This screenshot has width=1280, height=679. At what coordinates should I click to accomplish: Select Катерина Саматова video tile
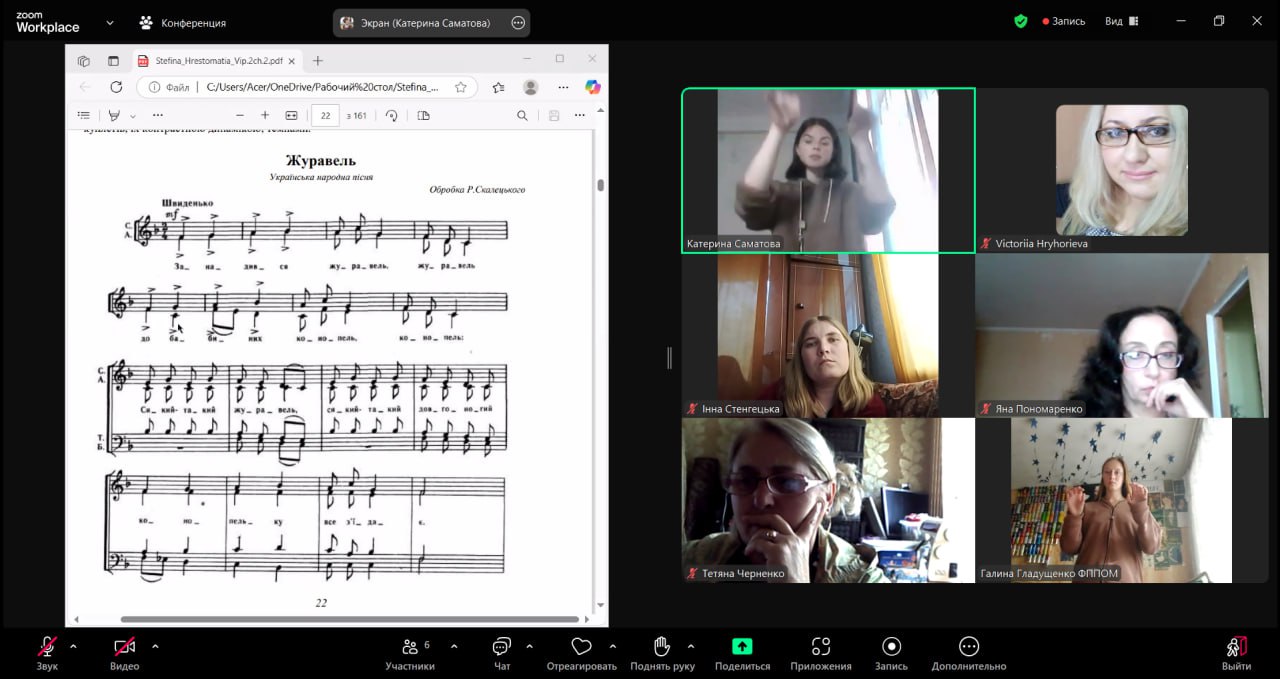[828, 170]
